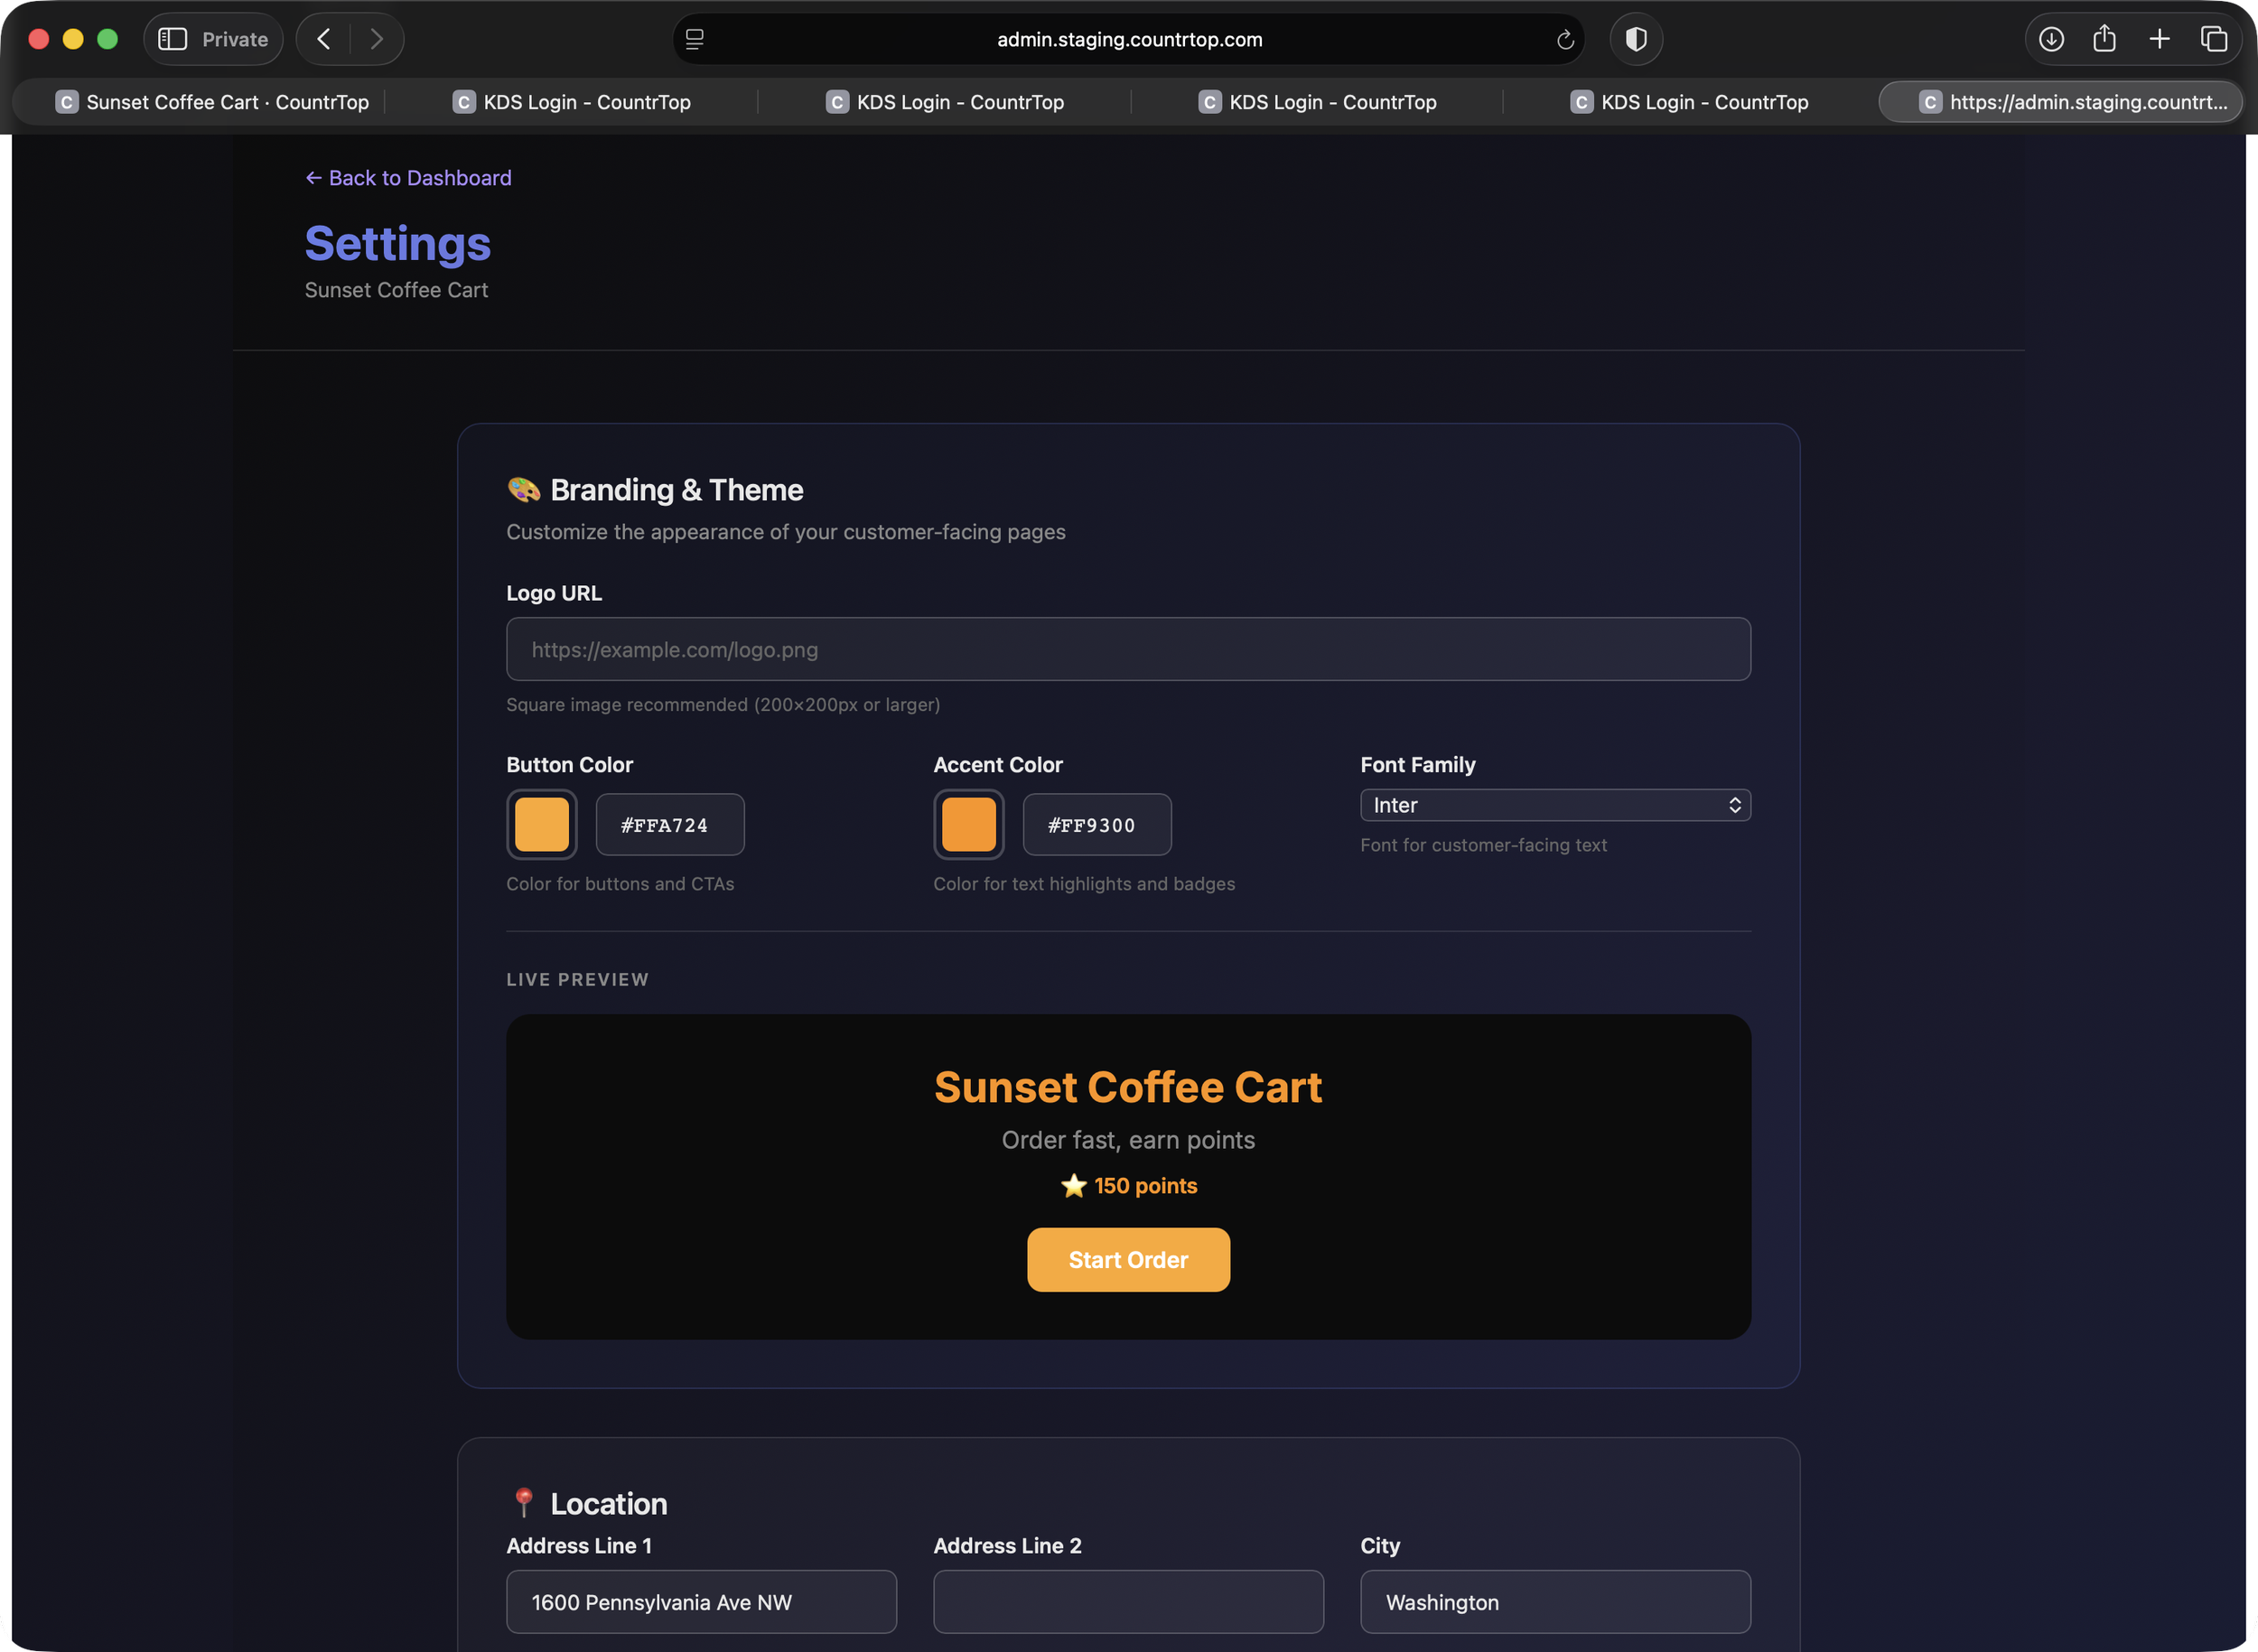The image size is (2258, 1652).
Task: Show the tab overview icon
Action: tap(2214, 39)
